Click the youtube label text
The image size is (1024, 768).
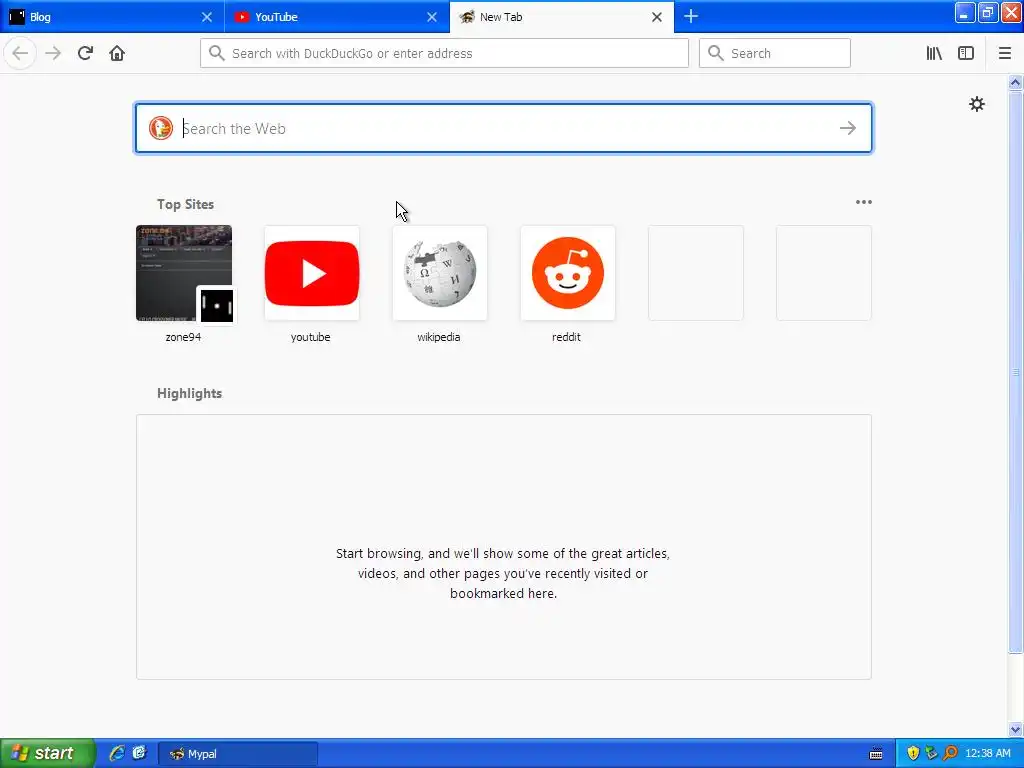[311, 337]
